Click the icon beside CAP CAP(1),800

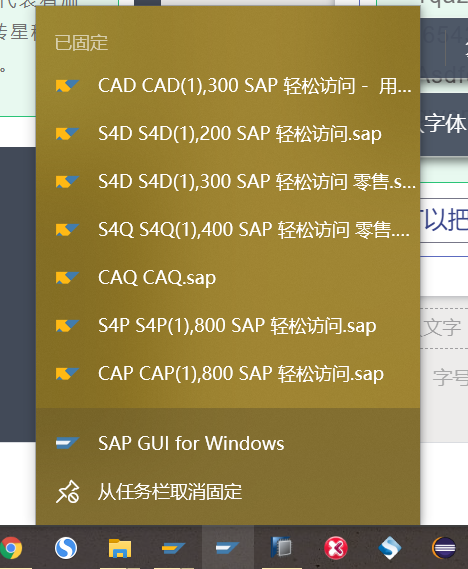point(67,373)
